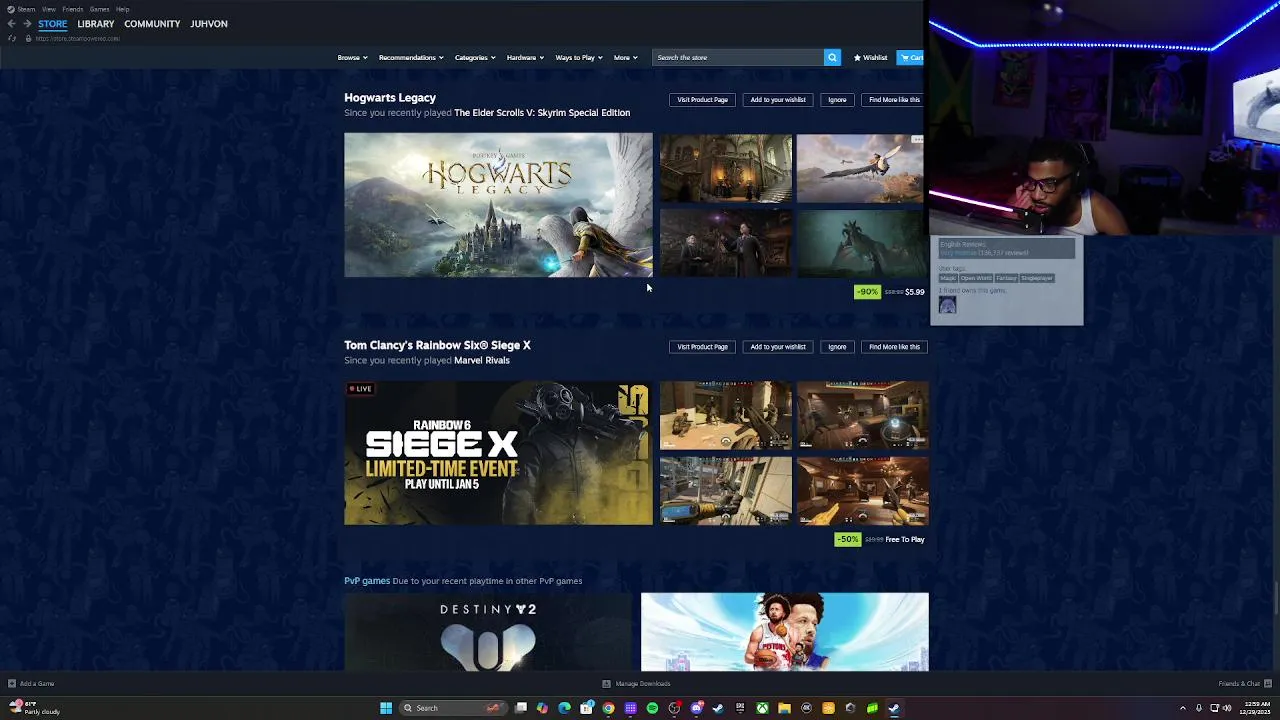Open the weather widget

34,708
